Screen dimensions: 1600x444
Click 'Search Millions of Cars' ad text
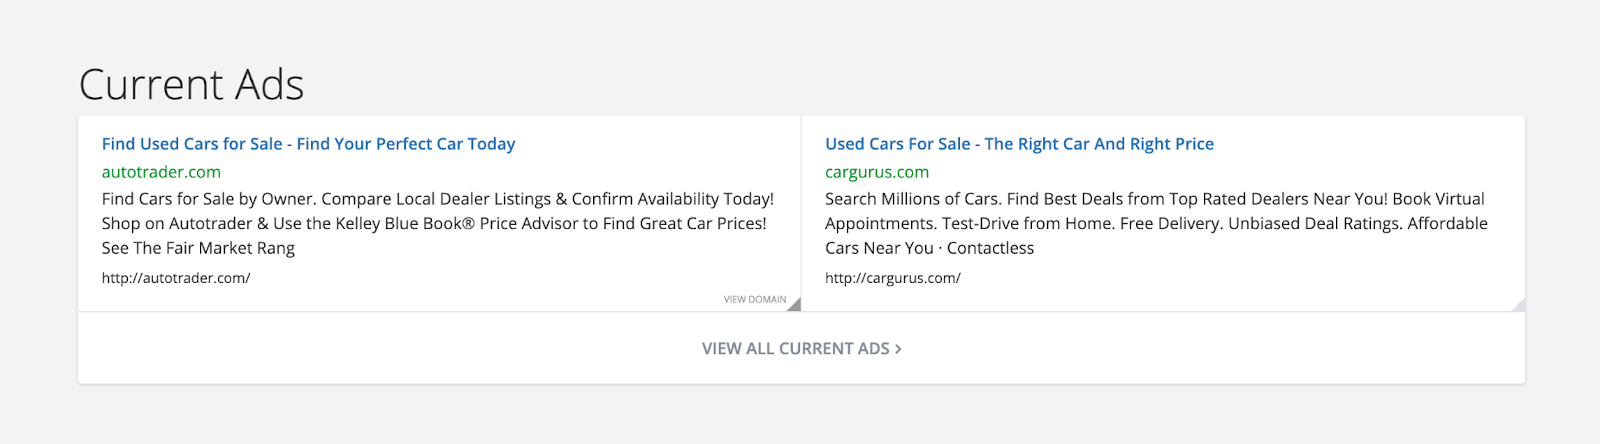[x=912, y=199]
